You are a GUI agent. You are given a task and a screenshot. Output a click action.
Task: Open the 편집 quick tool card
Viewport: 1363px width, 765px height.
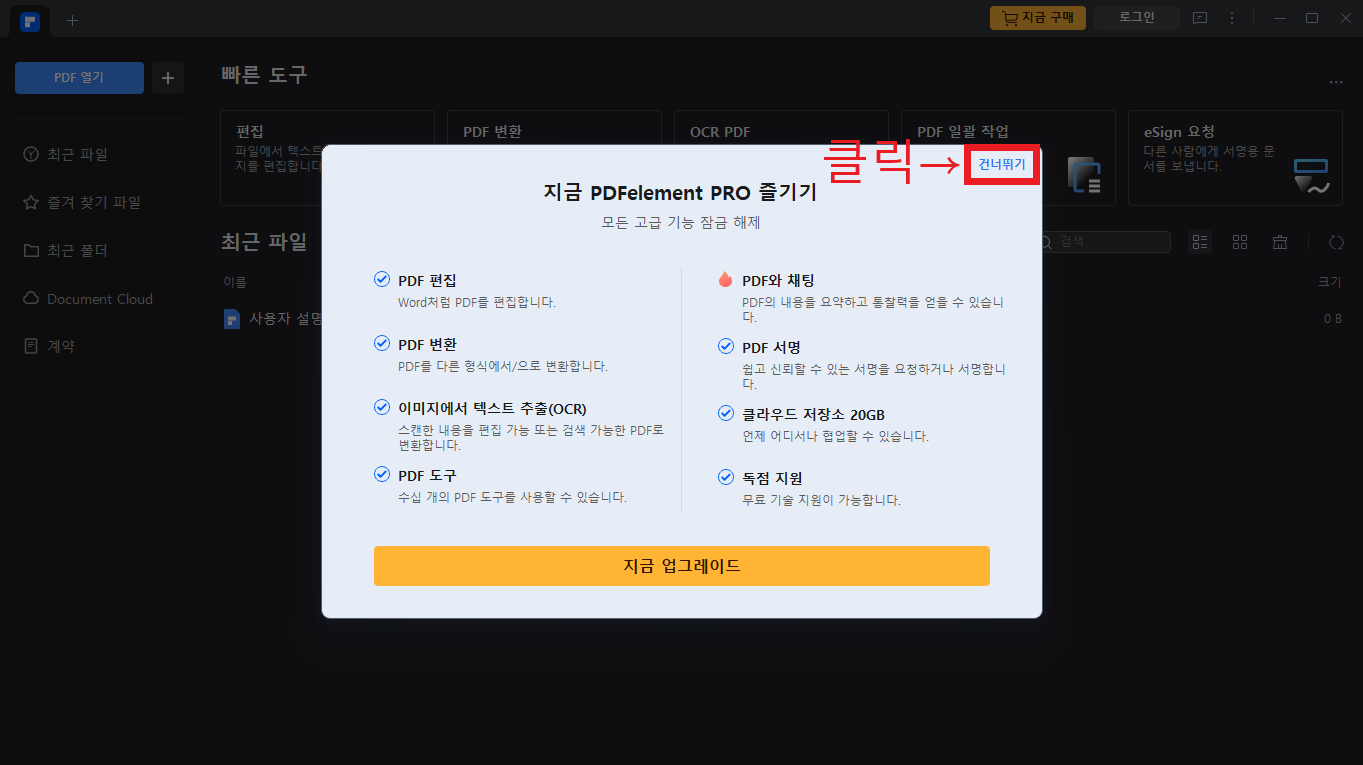(327, 158)
